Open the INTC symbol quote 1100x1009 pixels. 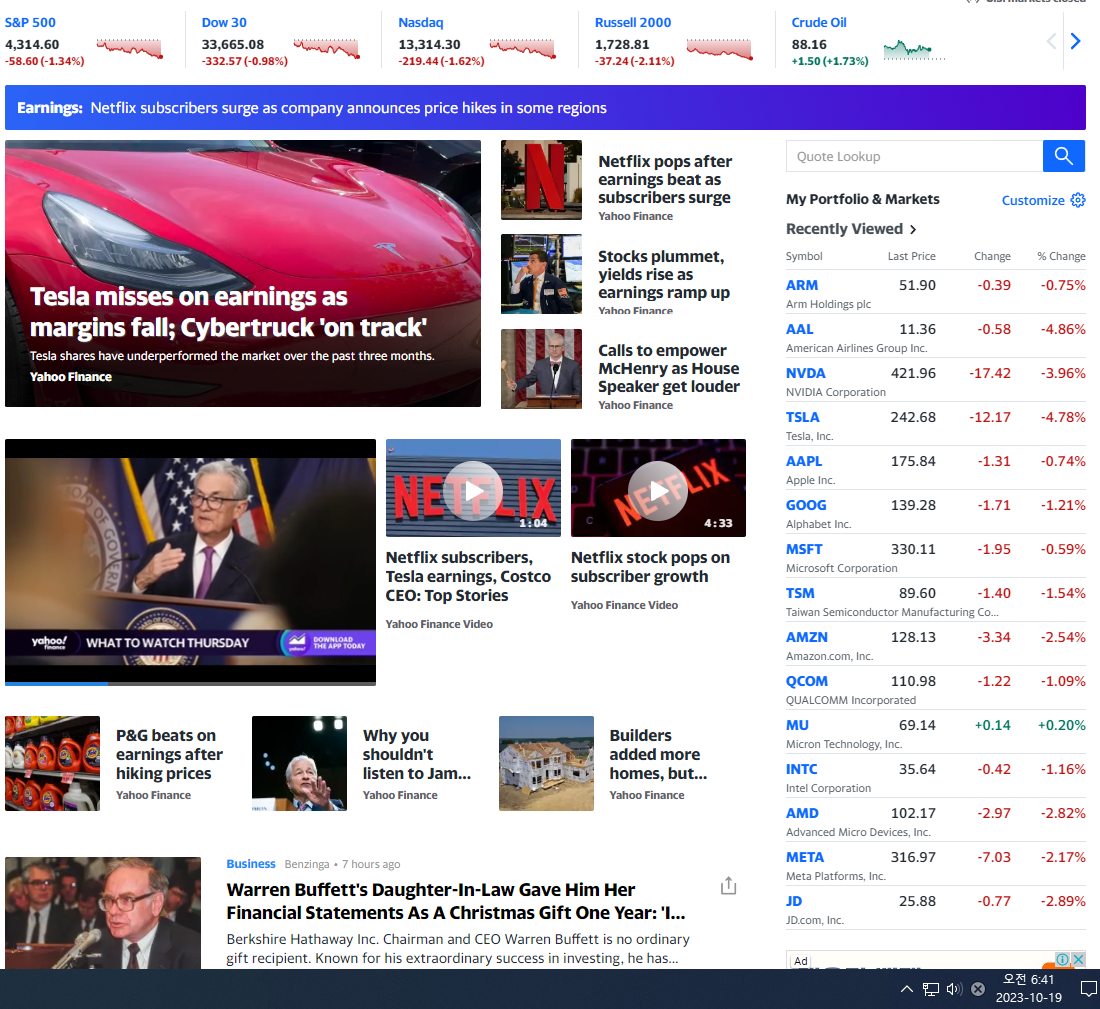tap(801, 769)
